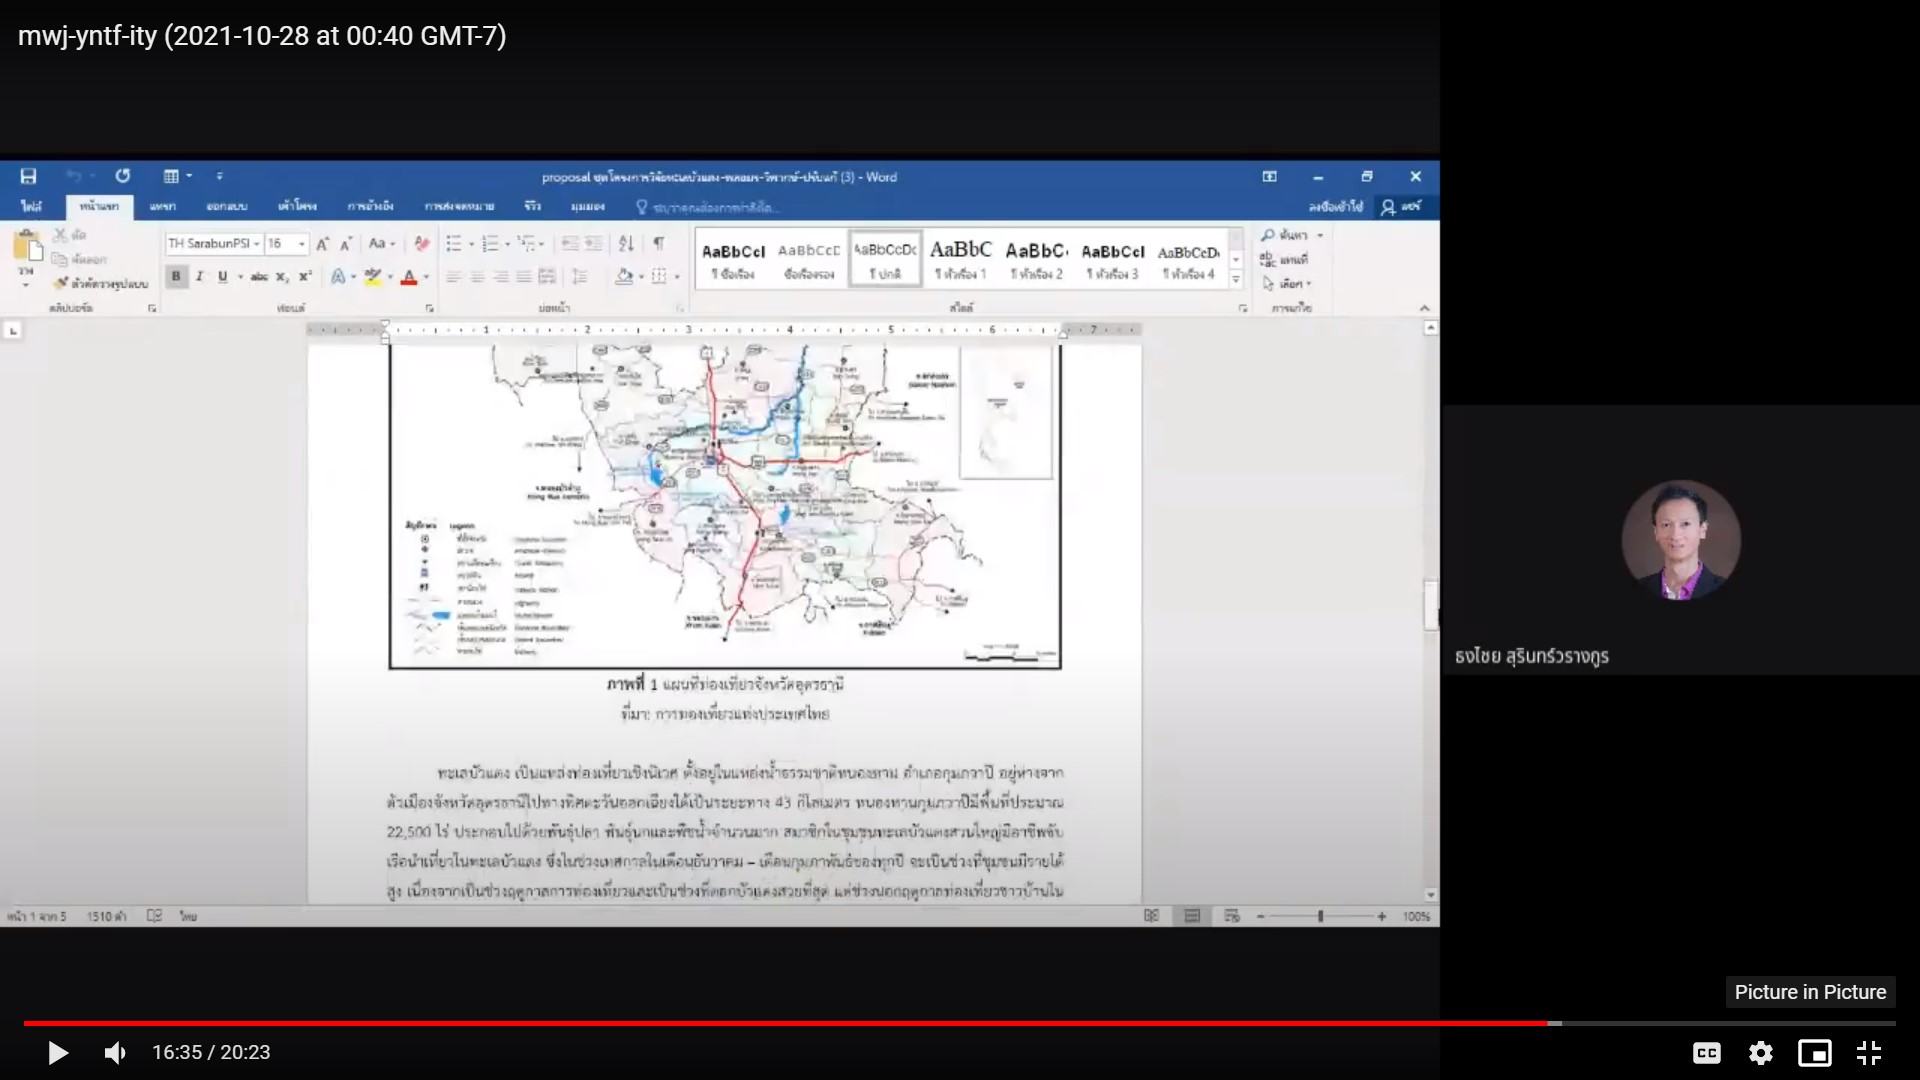
Task: Switch to the Insert ribbon tab (แทรก)
Action: click(x=162, y=206)
